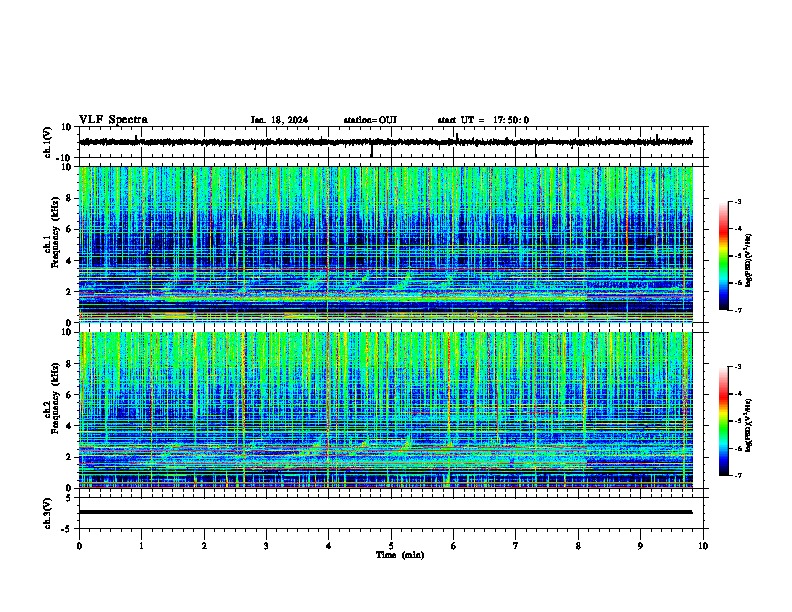The height and width of the screenshot is (612, 792).
Task: Click the "-7" label on ch.2 color bar
Action: [738, 475]
